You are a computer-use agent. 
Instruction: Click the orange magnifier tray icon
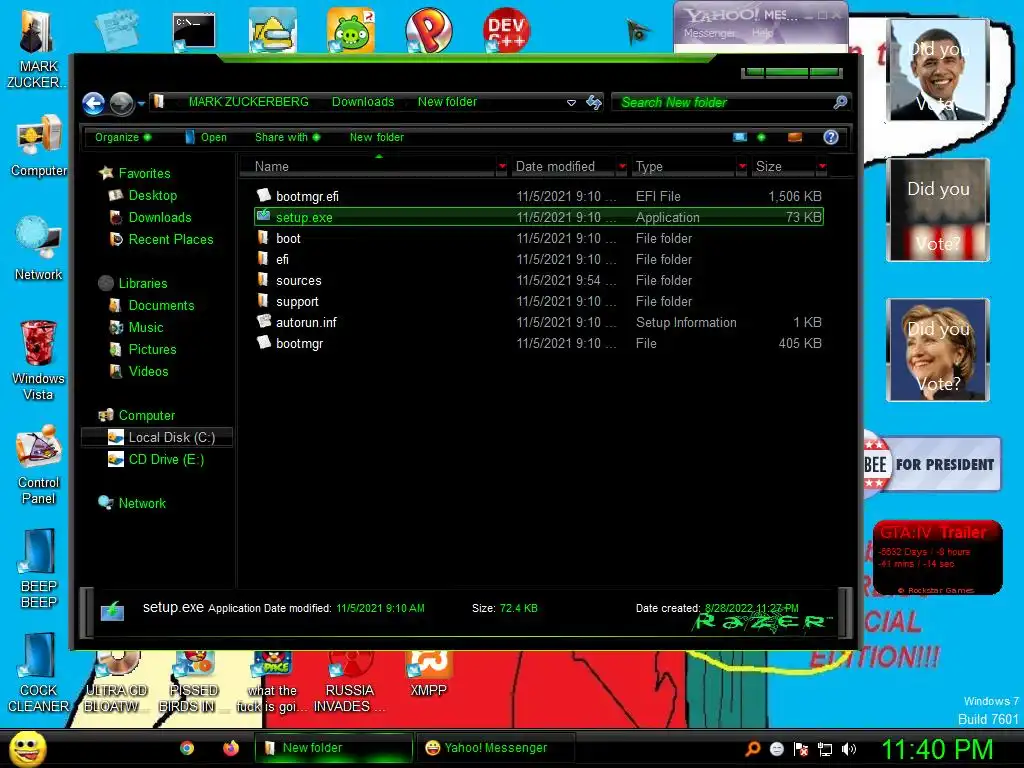(x=753, y=749)
